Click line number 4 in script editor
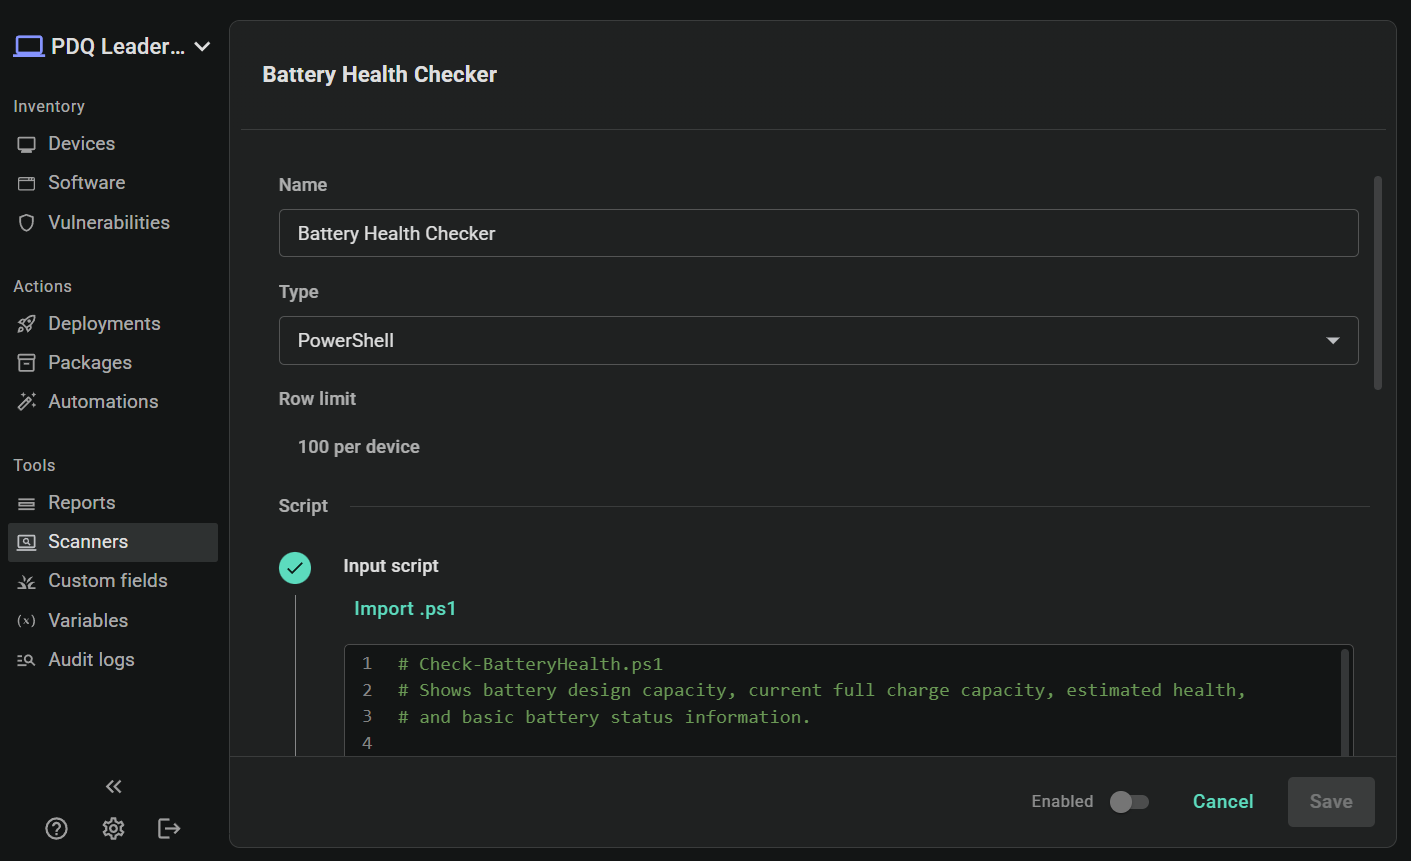The width and height of the screenshot is (1411, 861). pyautogui.click(x=367, y=744)
